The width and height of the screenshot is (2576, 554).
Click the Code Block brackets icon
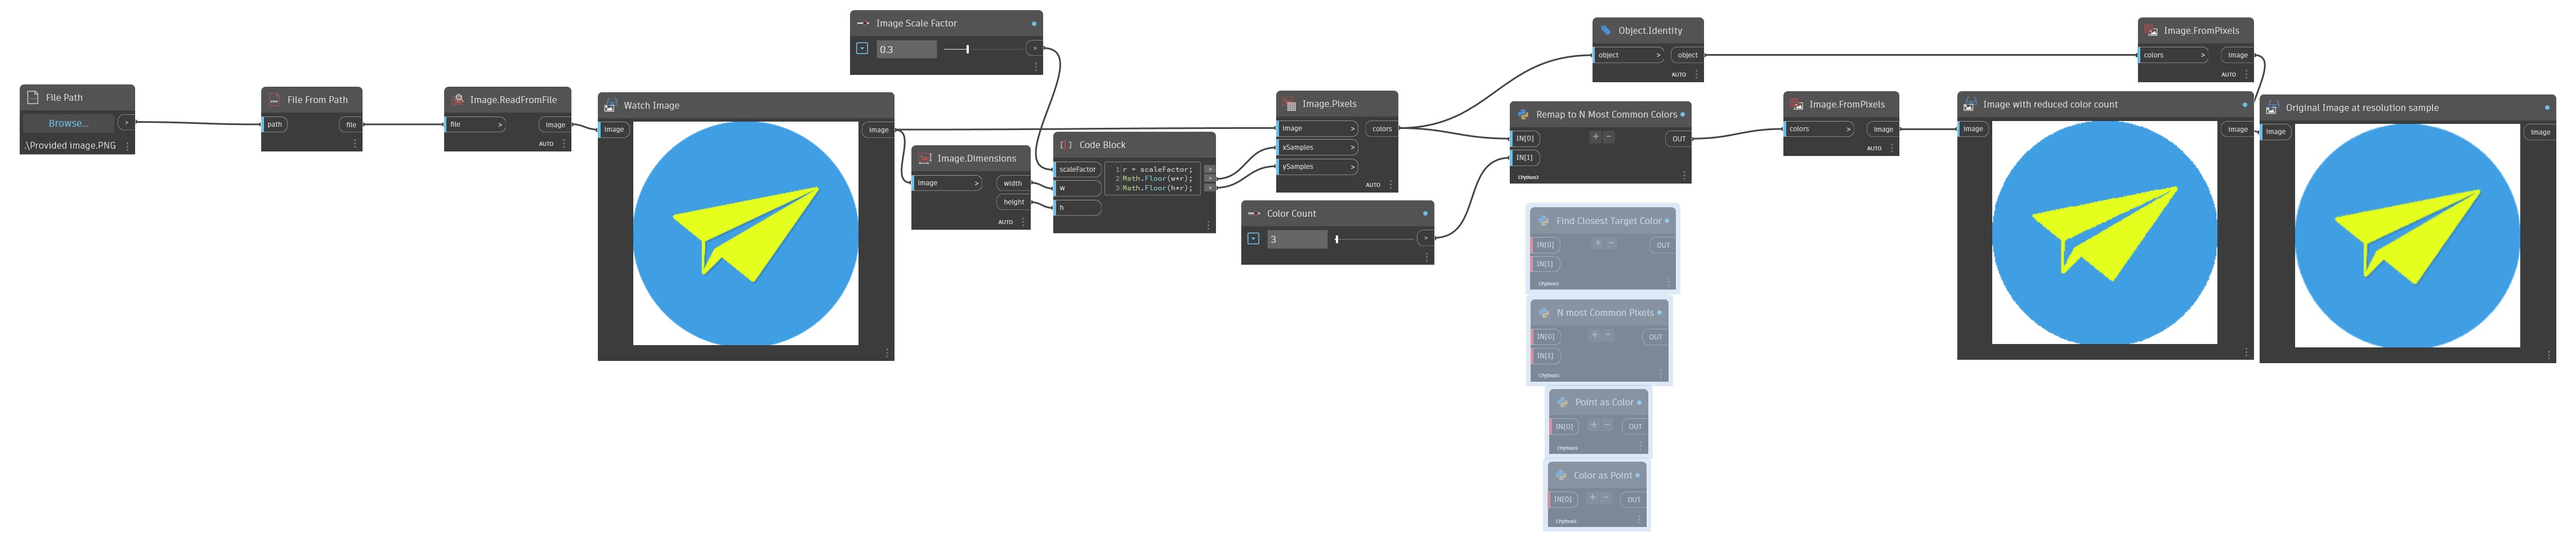click(x=1066, y=145)
